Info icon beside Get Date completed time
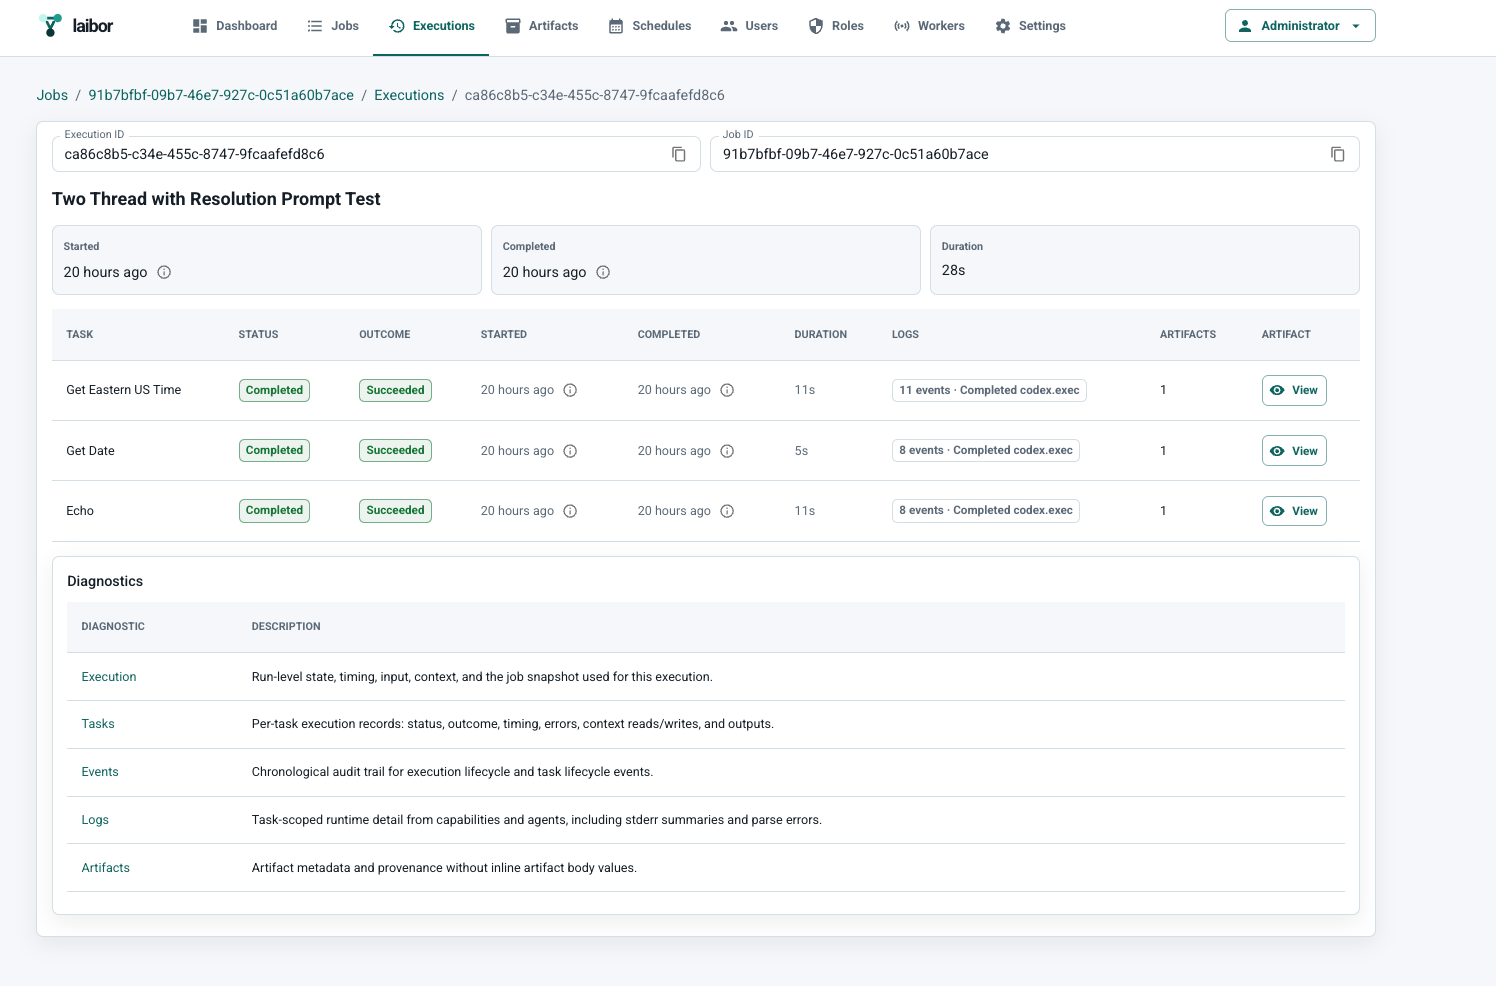The height and width of the screenshot is (986, 1496). pyautogui.click(x=727, y=451)
